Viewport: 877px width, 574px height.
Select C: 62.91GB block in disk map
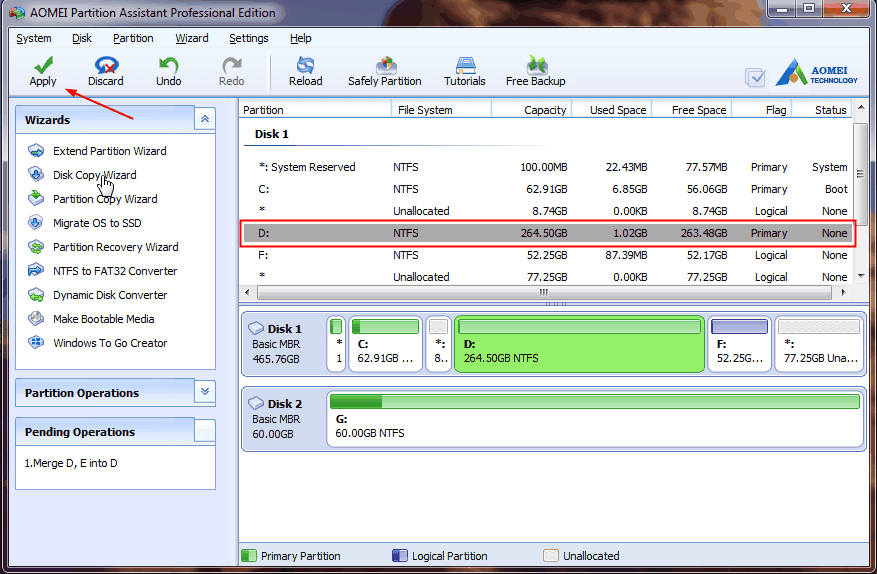pyautogui.click(x=385, y=344)
